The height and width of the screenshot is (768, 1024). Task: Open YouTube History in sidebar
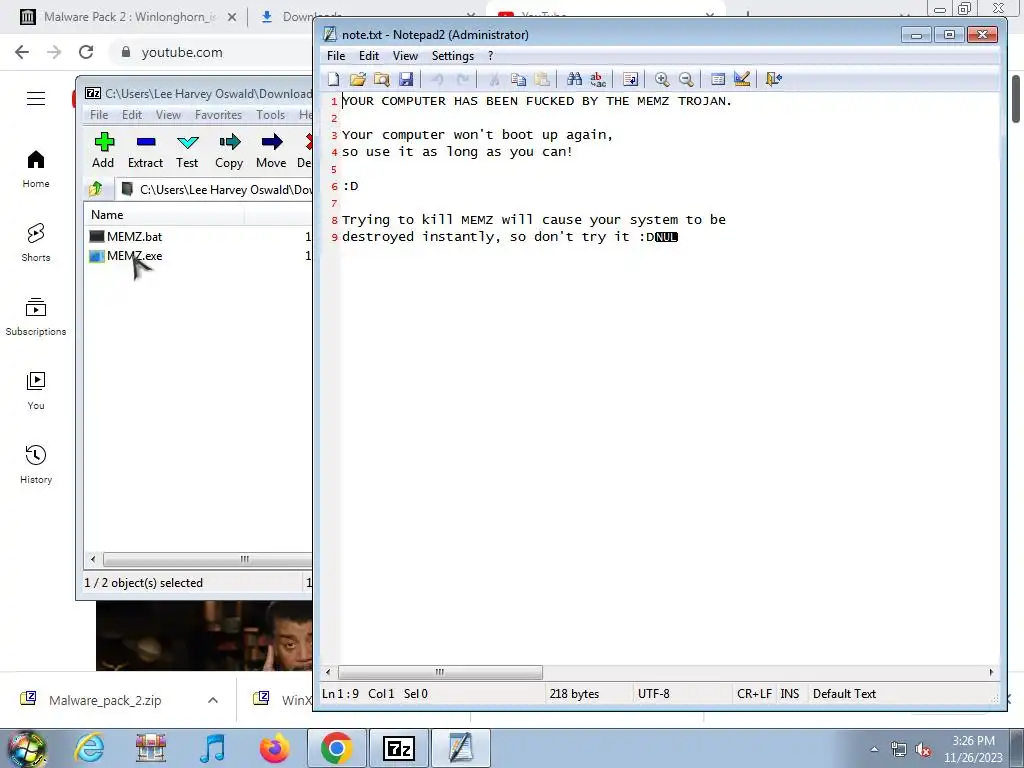click(x=36, y=464)
